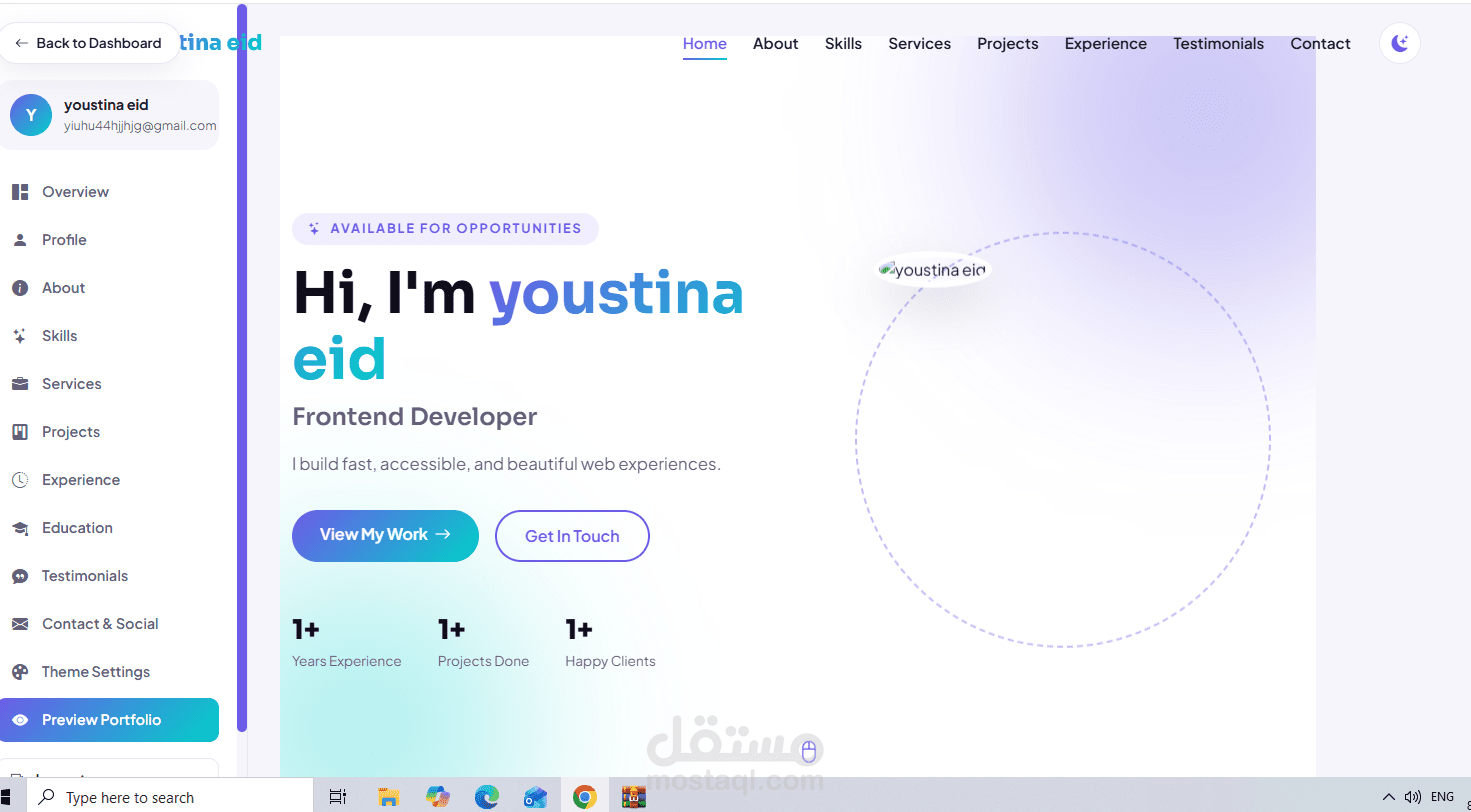1471x812 pixels.
Task: Click the About info circle icon
Action: 20,288
